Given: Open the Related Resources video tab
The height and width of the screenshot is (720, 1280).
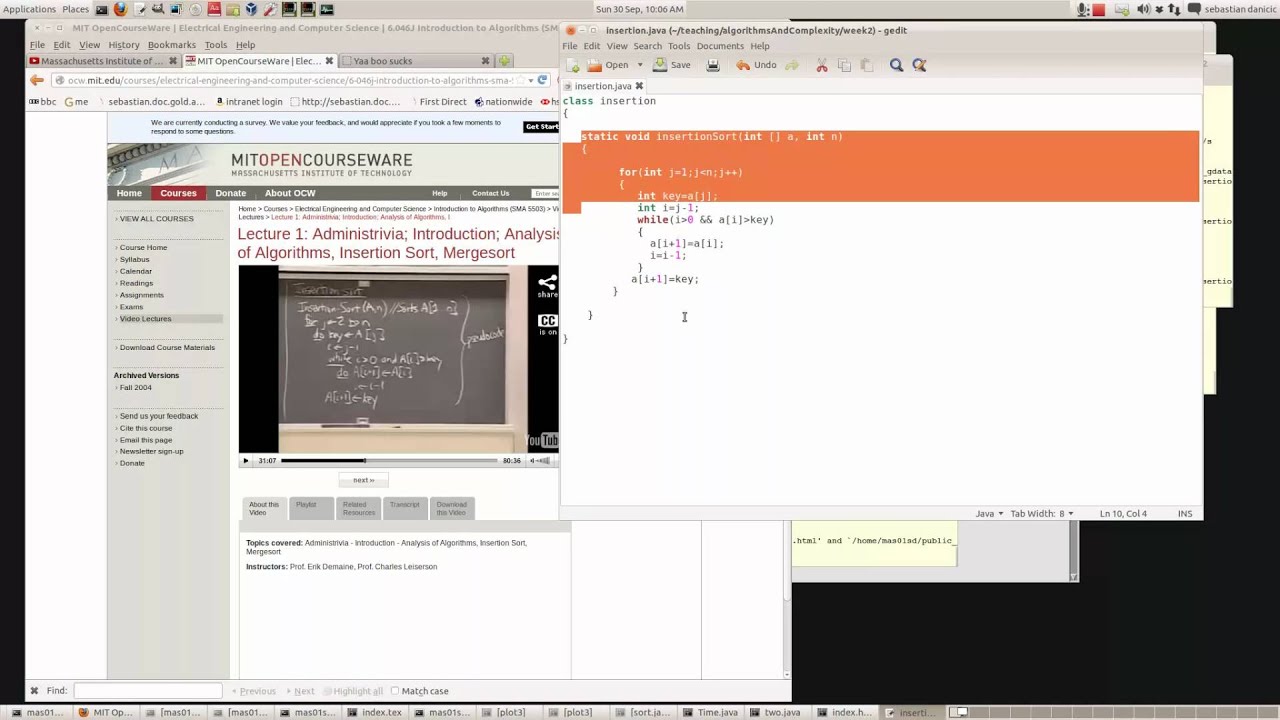Looking at the screenshot, I should pyautogui.click(x=358, y=508).
